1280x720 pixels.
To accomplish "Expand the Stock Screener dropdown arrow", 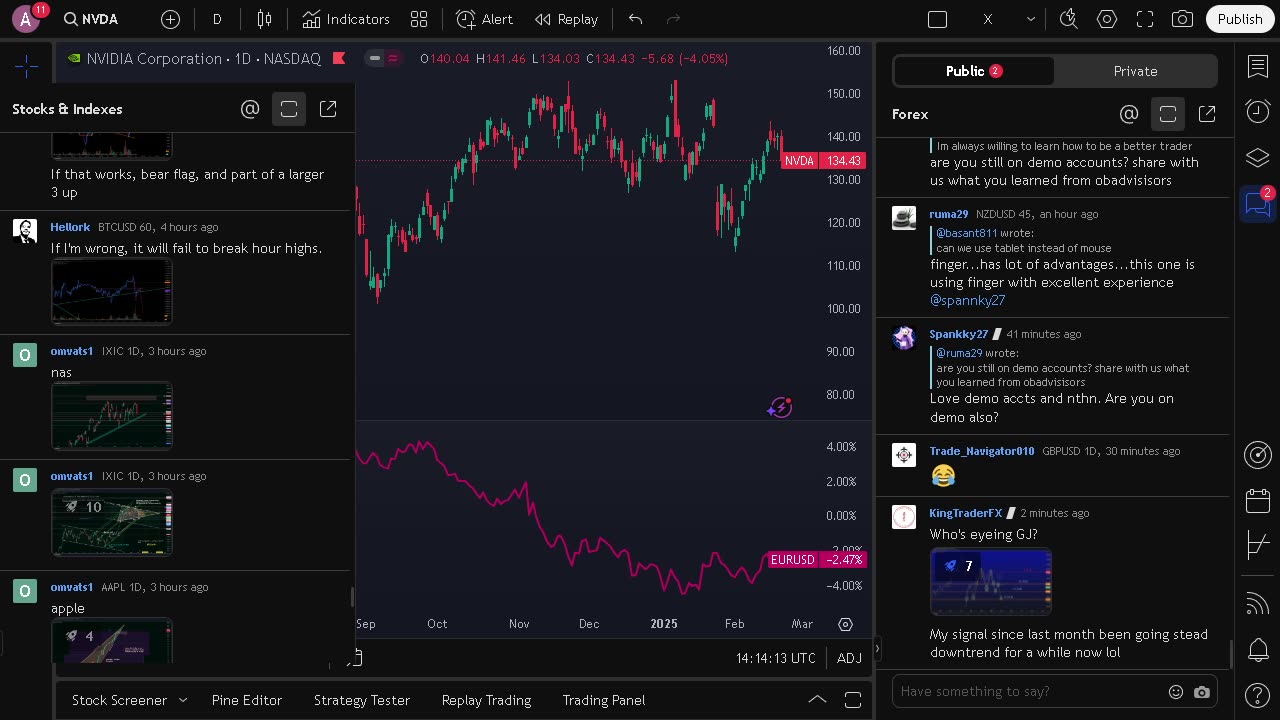I will click(x=183, y=700).
